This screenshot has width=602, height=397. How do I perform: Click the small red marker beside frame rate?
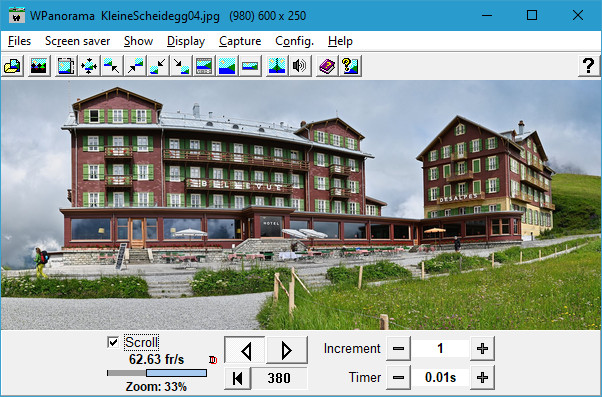213,360
